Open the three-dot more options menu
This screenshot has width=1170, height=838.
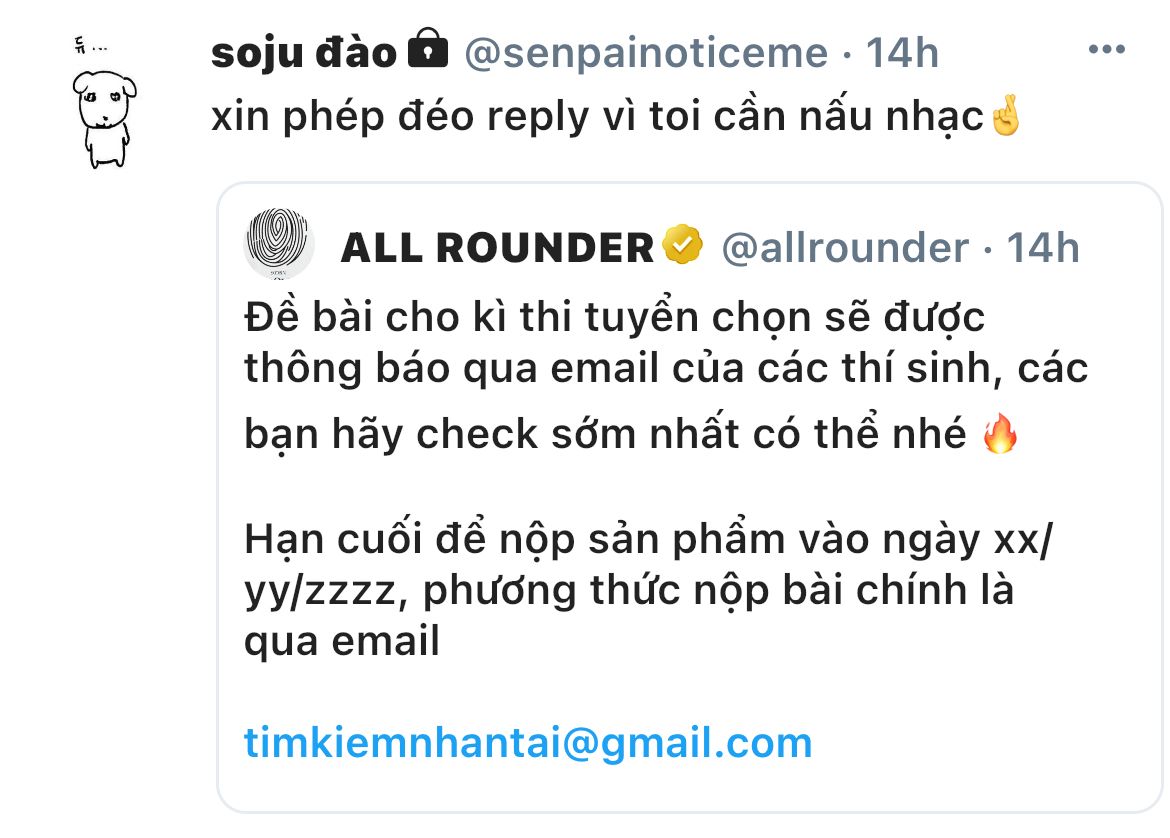(x=1107, y=50)
